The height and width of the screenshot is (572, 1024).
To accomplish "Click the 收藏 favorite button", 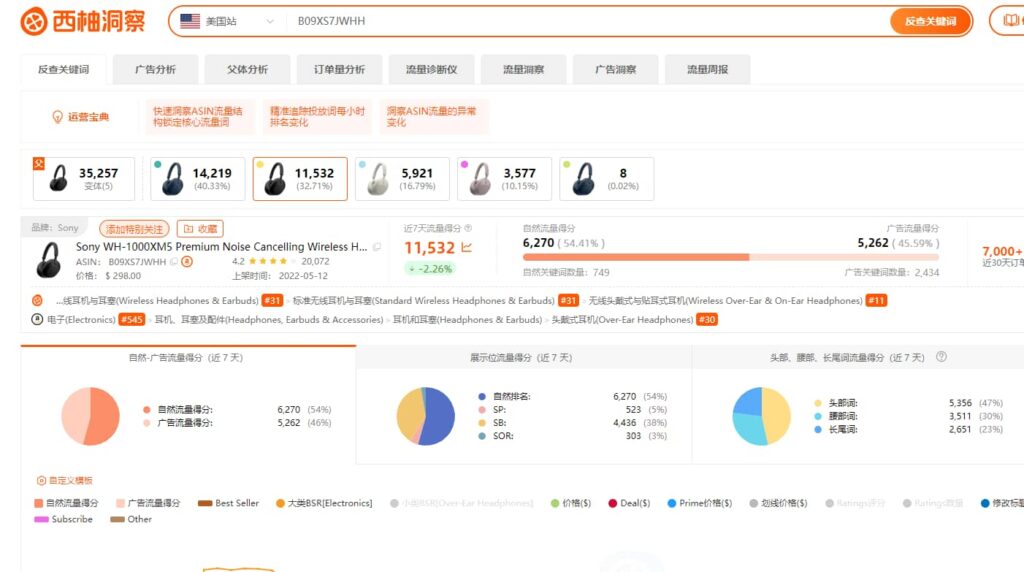I will click(x=200, y=229).
